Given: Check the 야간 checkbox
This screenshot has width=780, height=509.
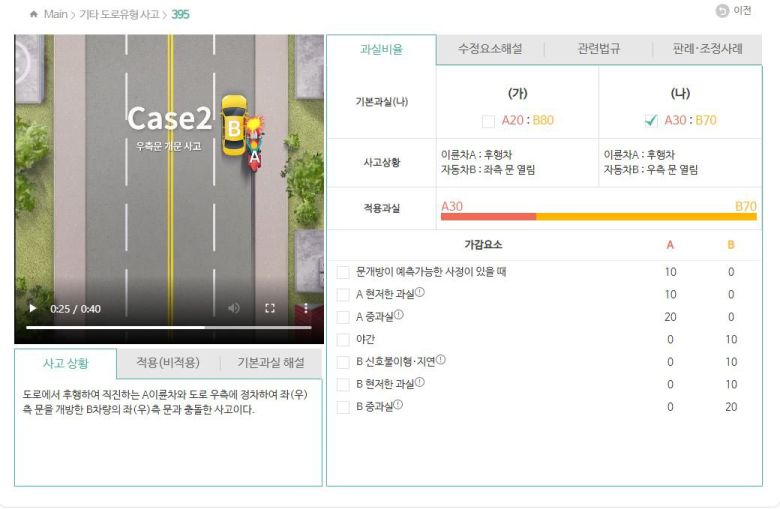Looking at the screenshot, I should tap(343, 339).
